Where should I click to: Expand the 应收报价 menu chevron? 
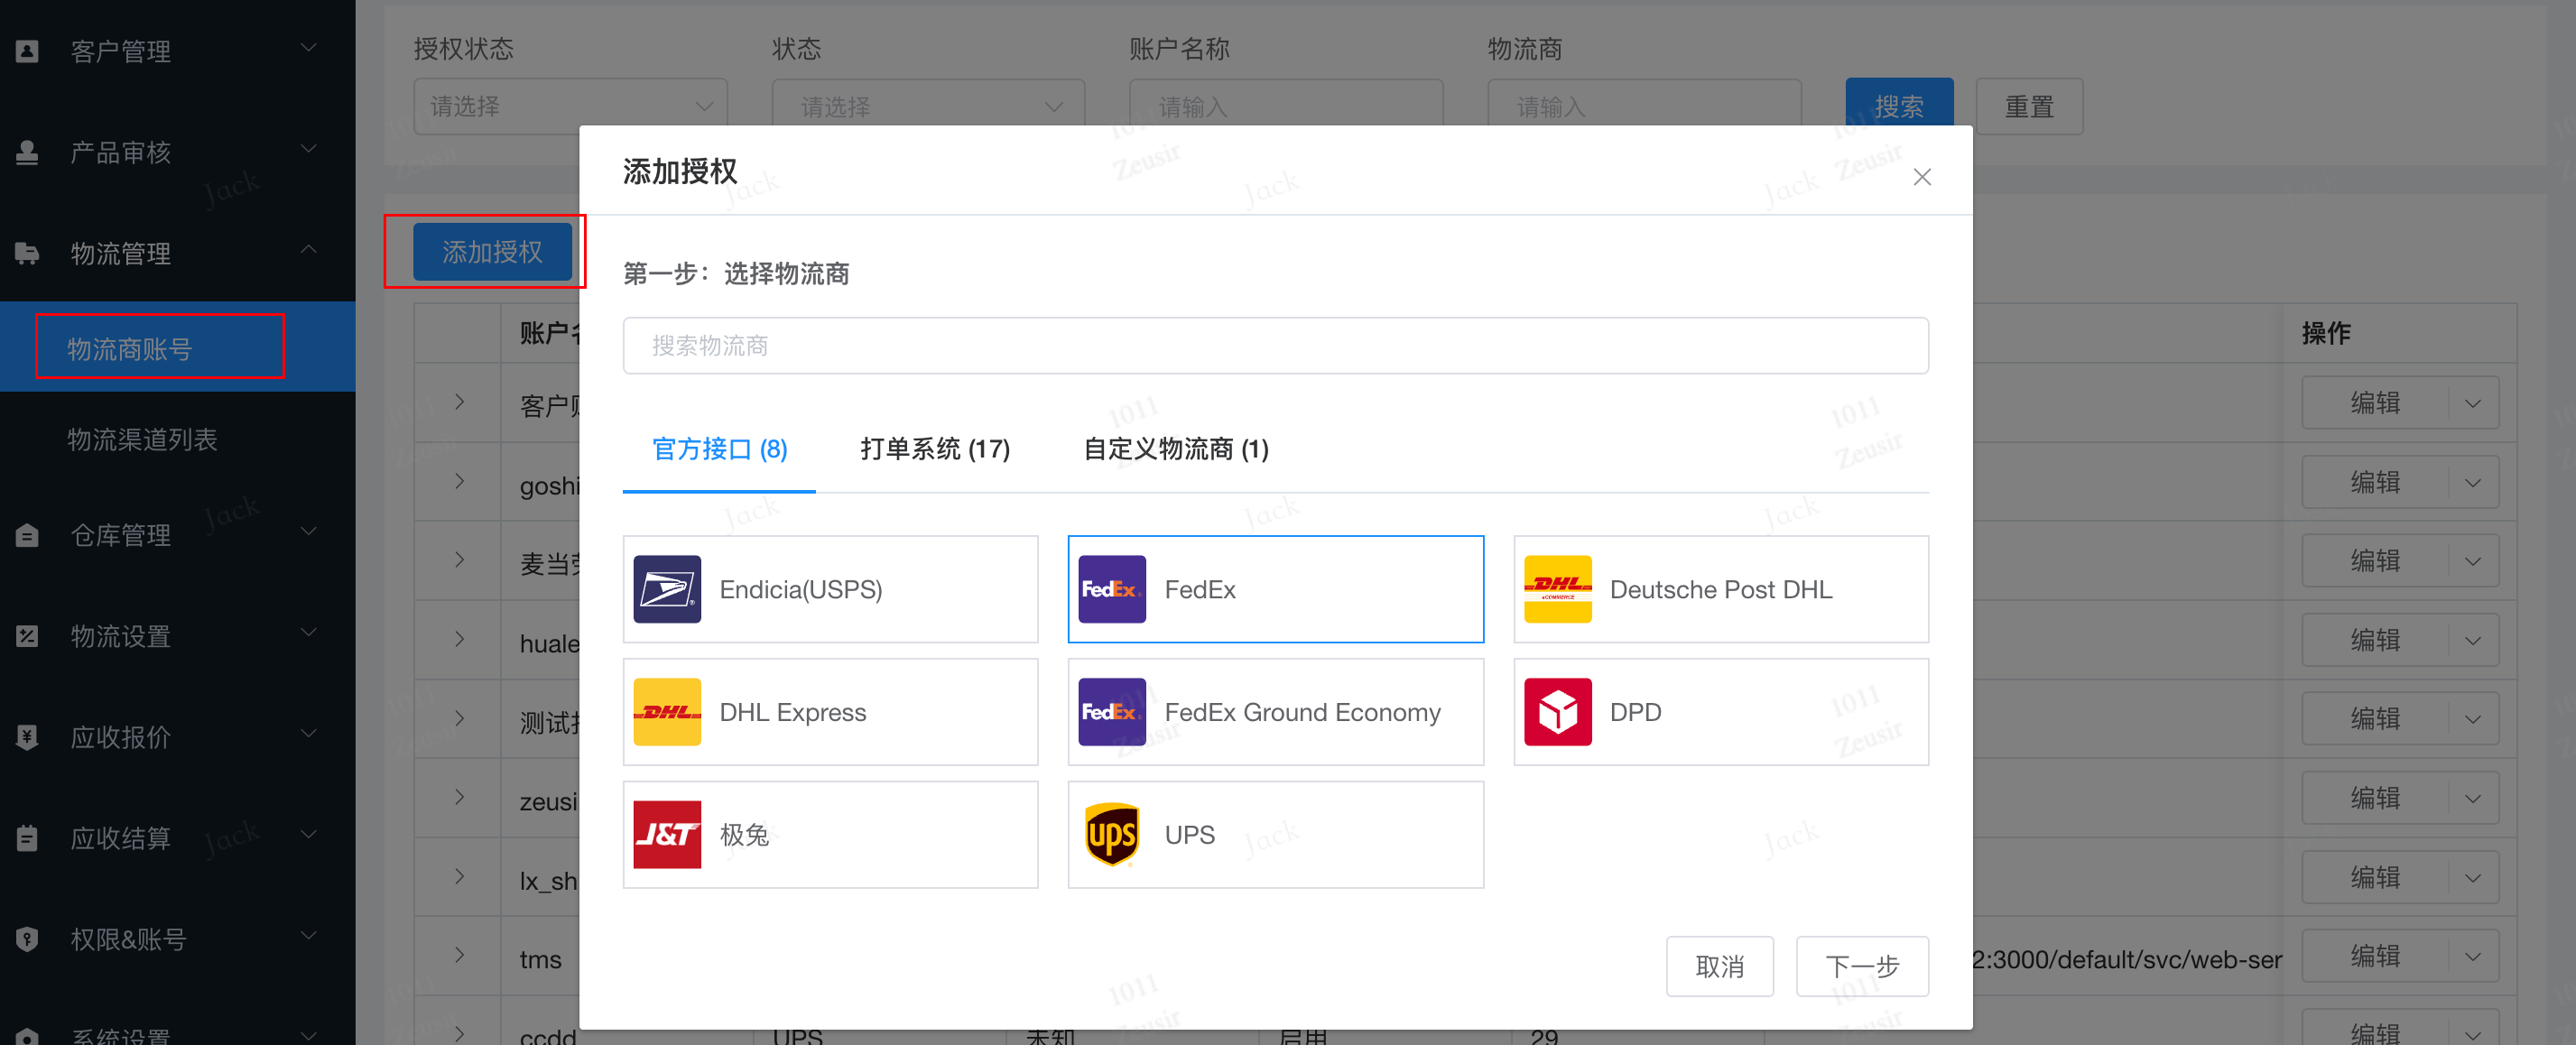point(309,735)
